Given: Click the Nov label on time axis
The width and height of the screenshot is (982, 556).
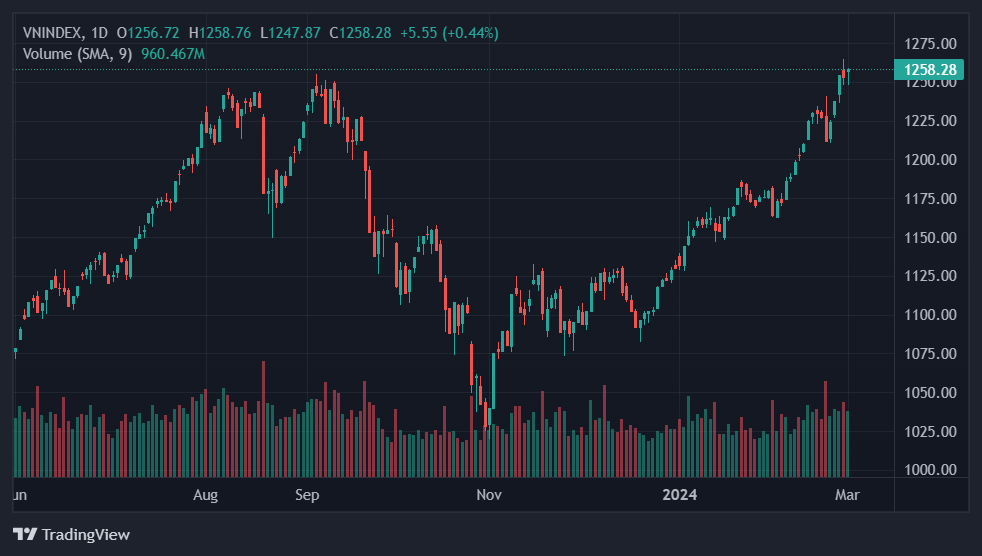Looking at the screenshot, I should 488,495.
